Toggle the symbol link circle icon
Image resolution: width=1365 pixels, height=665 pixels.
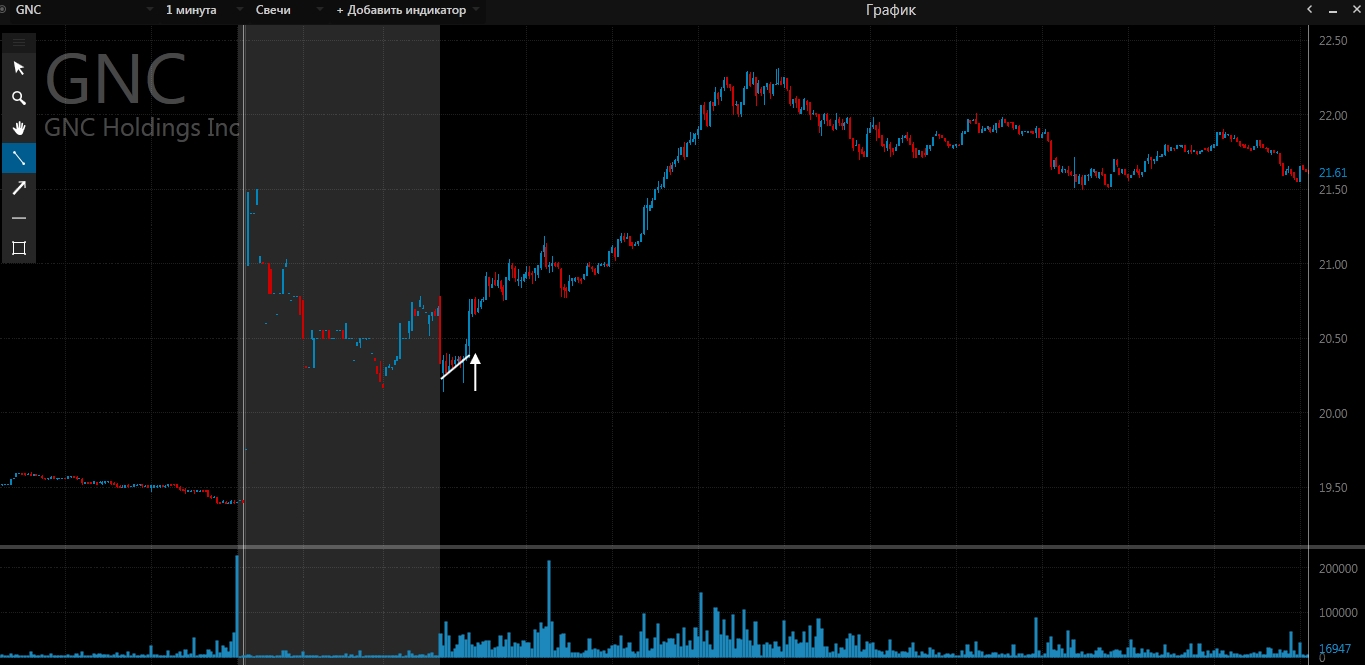click(x=3, y=10)
